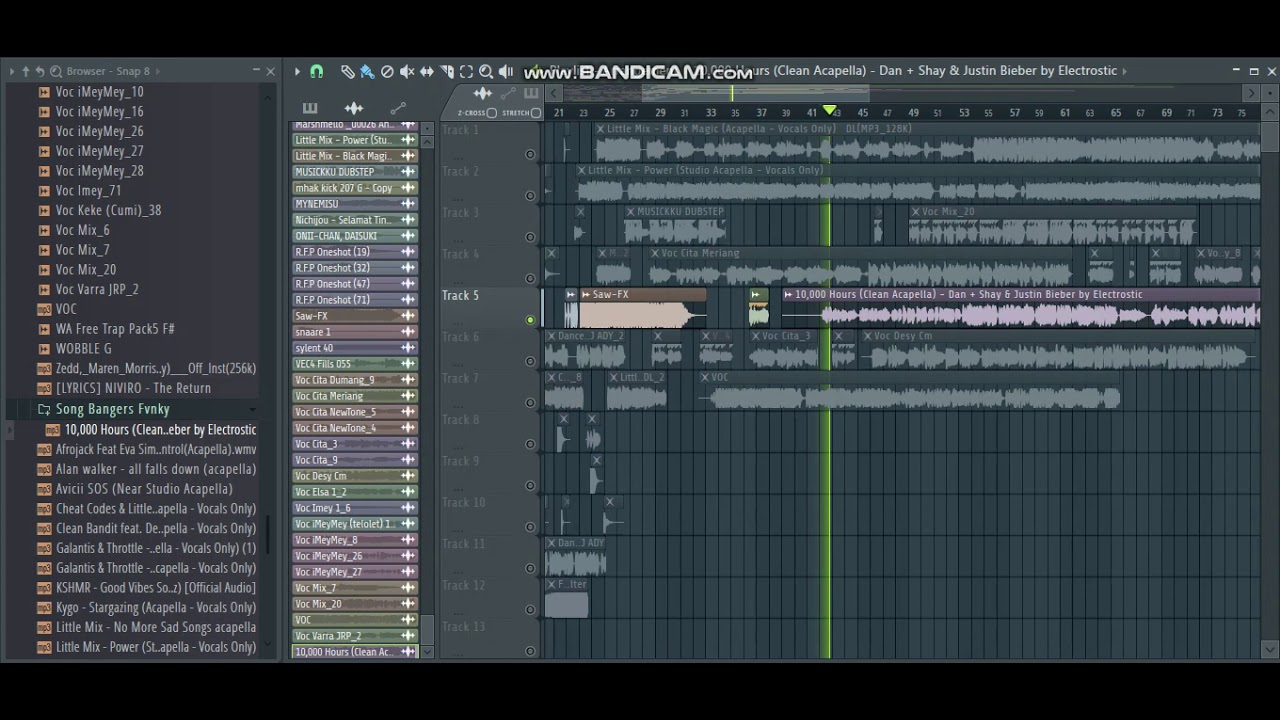Click the move icon beside Voc Mix_20 in picker
The height and width of the screenshot is (720, 1280).
point(408,604)
